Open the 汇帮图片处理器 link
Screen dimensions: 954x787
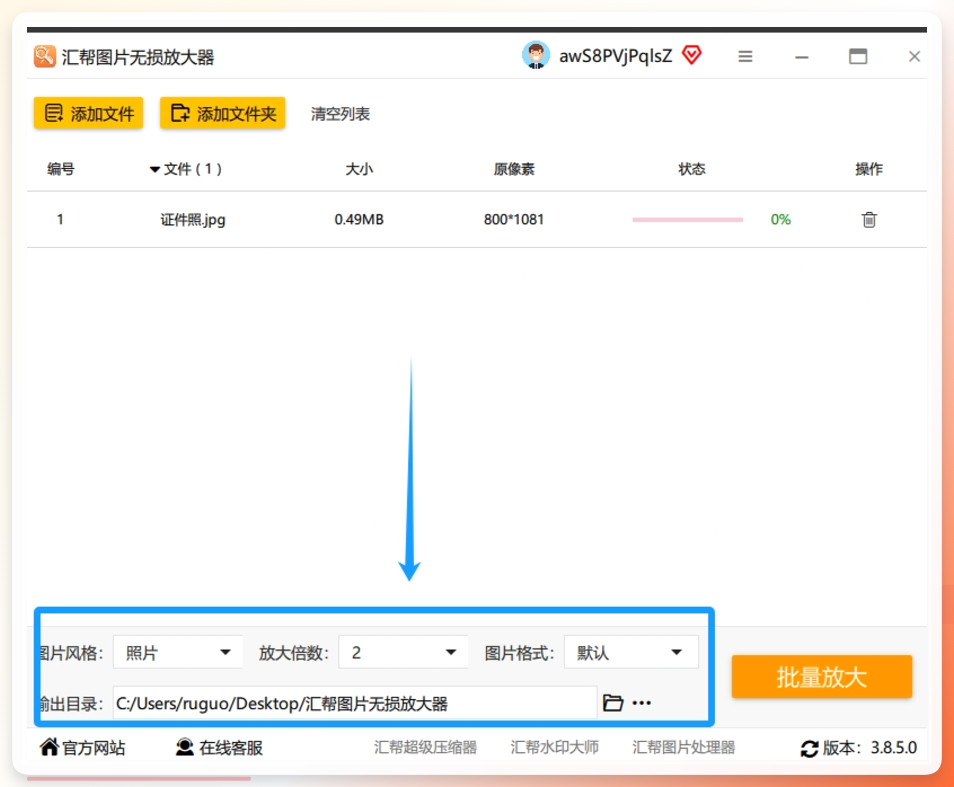(x=683, y=747)
